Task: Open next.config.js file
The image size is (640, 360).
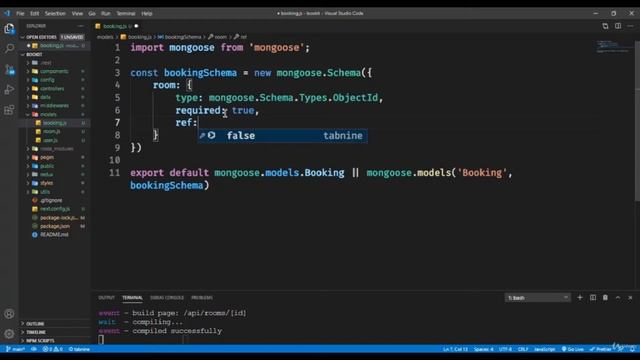Action: point(55,209)
